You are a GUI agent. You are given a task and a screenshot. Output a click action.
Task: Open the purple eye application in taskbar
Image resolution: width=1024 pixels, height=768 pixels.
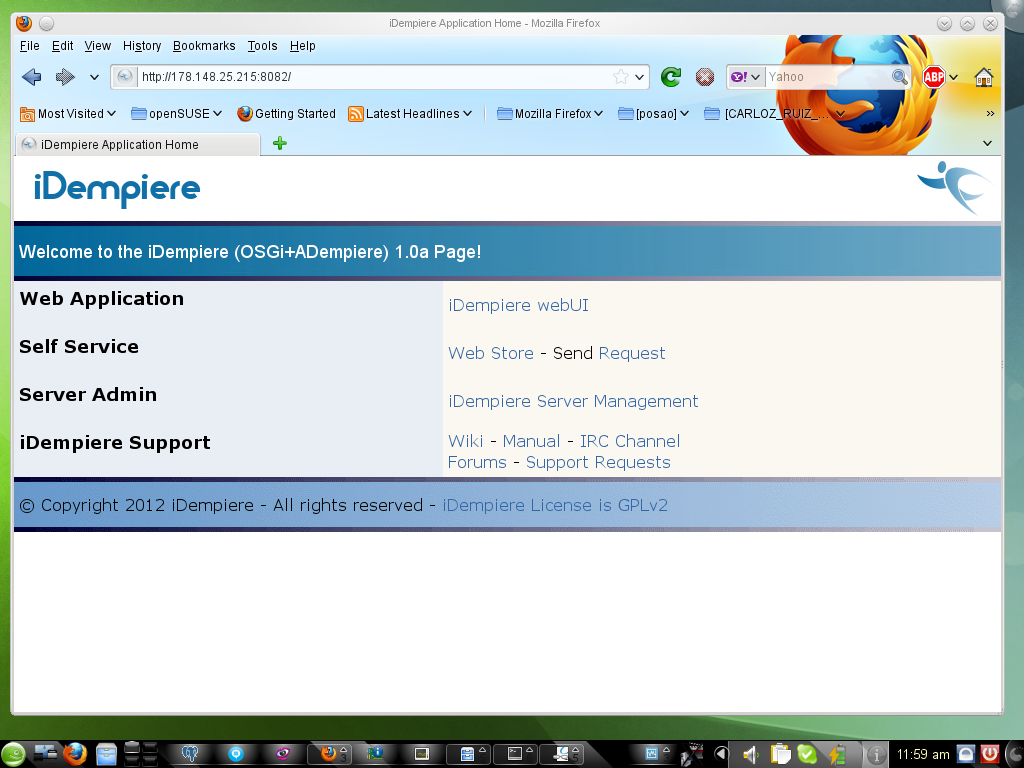tap(282, 754)
